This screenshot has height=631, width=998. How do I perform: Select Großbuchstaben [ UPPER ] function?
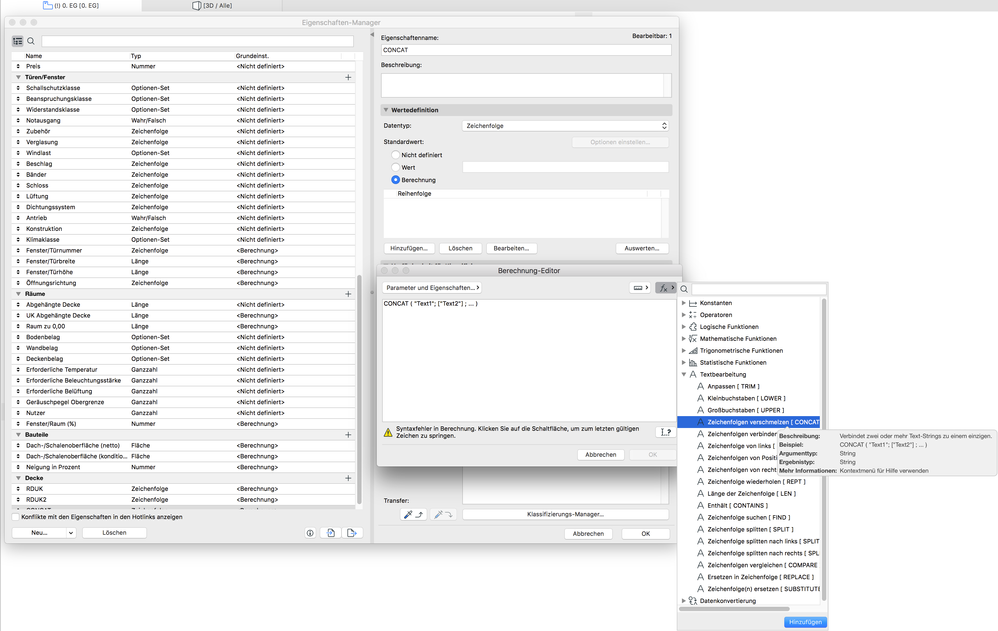[745, 410]
